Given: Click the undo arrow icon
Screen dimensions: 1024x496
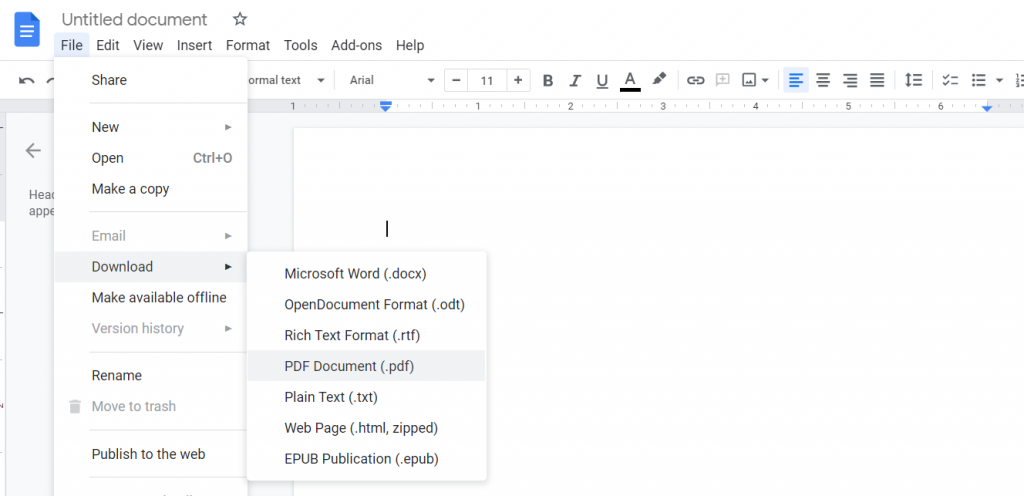Looking at the screenshot, I should click(26, 80).
